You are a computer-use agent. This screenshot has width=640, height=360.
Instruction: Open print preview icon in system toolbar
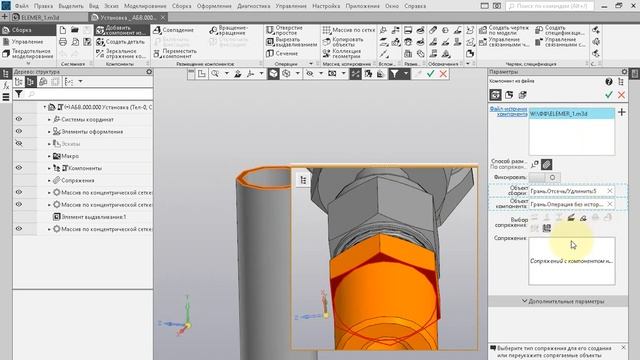[x=75, y=42]
